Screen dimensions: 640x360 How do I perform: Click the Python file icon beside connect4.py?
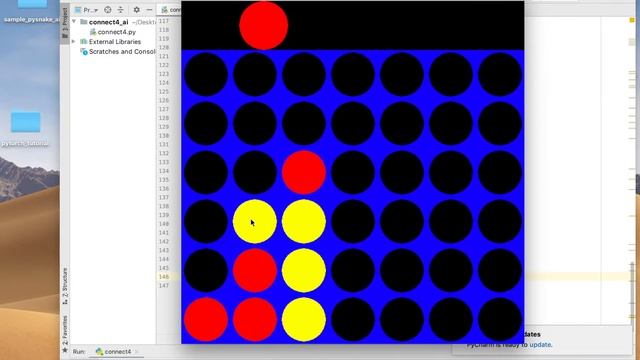(93, 32)
